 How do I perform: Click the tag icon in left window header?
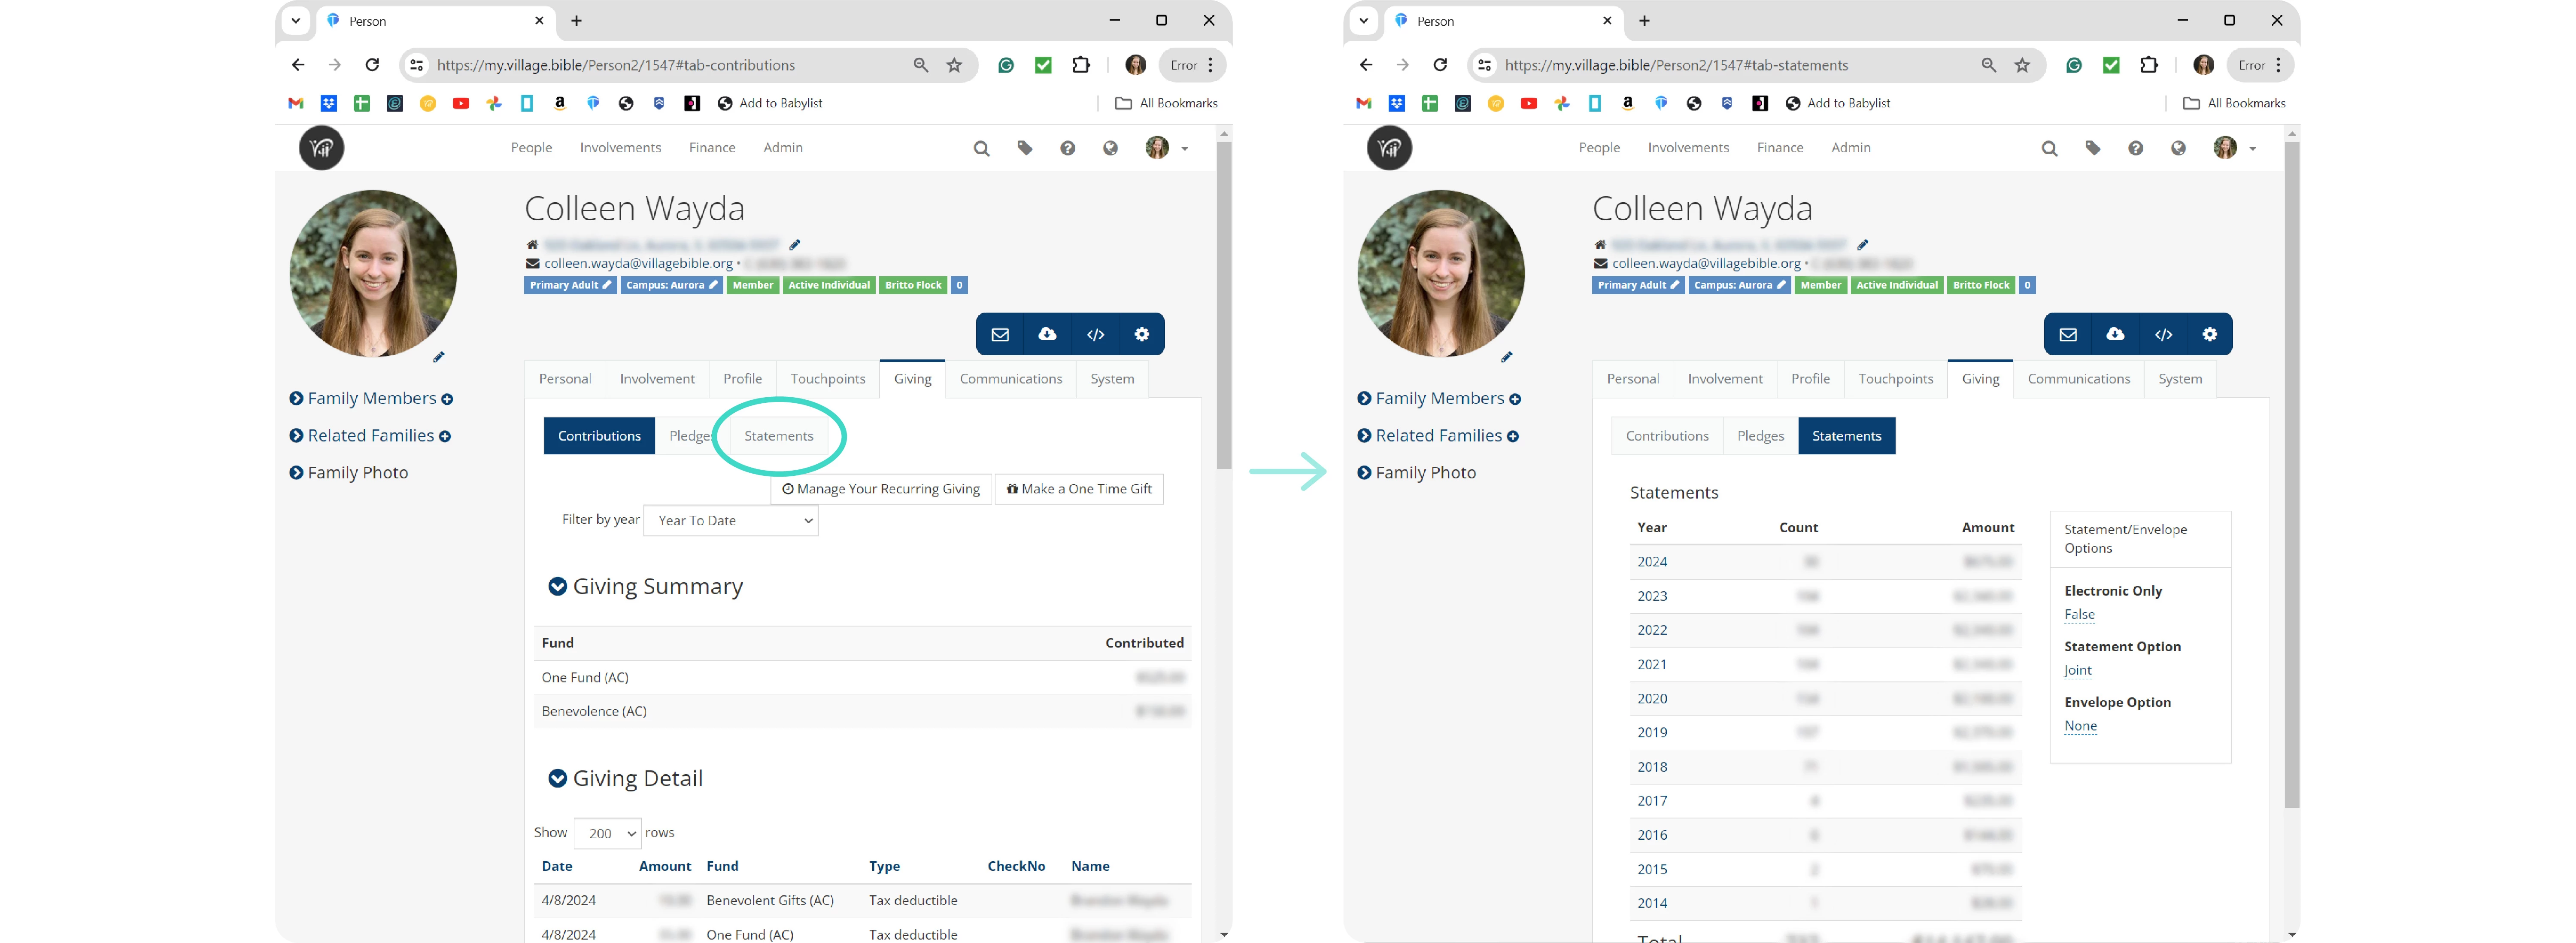pos(1025,148)
